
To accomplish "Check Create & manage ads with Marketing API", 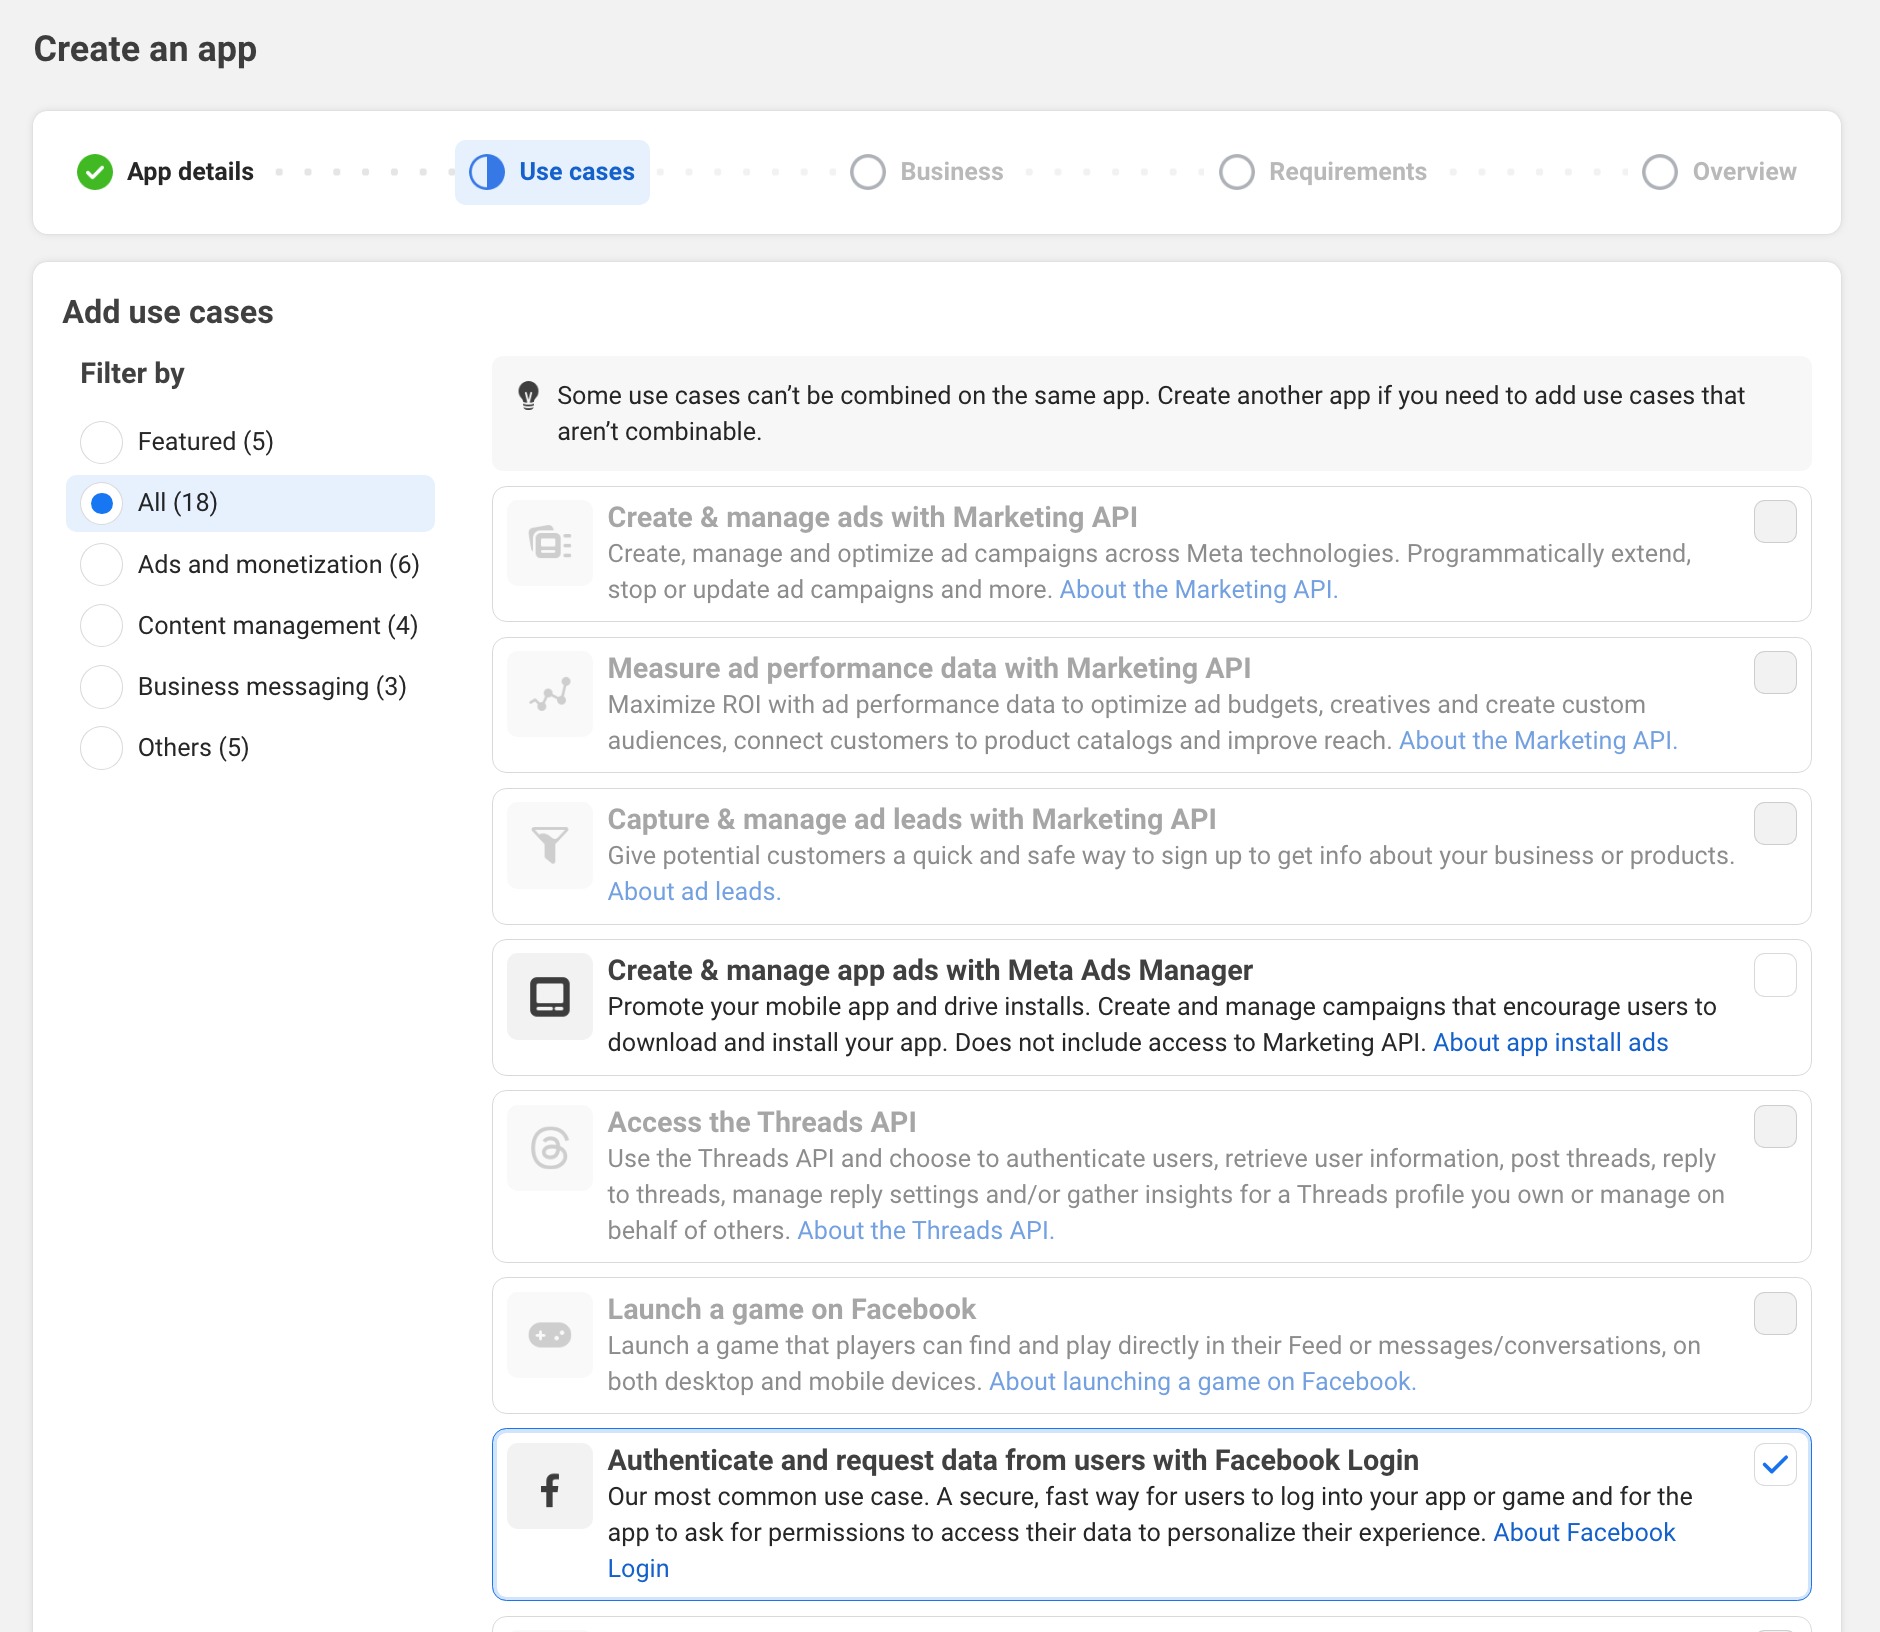I will (x=1775, y=522).
